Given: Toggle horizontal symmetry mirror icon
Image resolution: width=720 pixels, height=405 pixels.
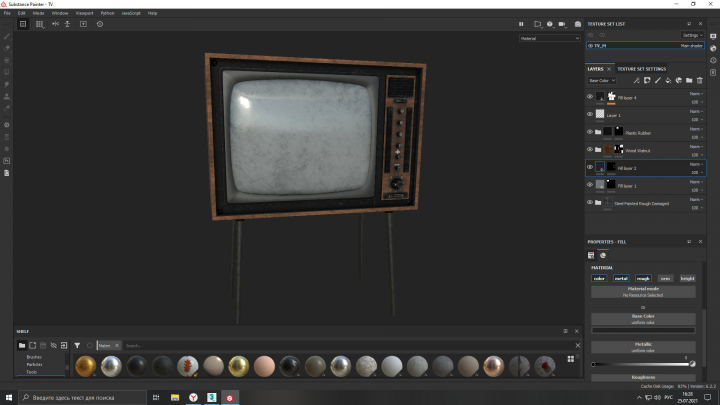Looking at the screenshot, I should click(x=55, y=24).
